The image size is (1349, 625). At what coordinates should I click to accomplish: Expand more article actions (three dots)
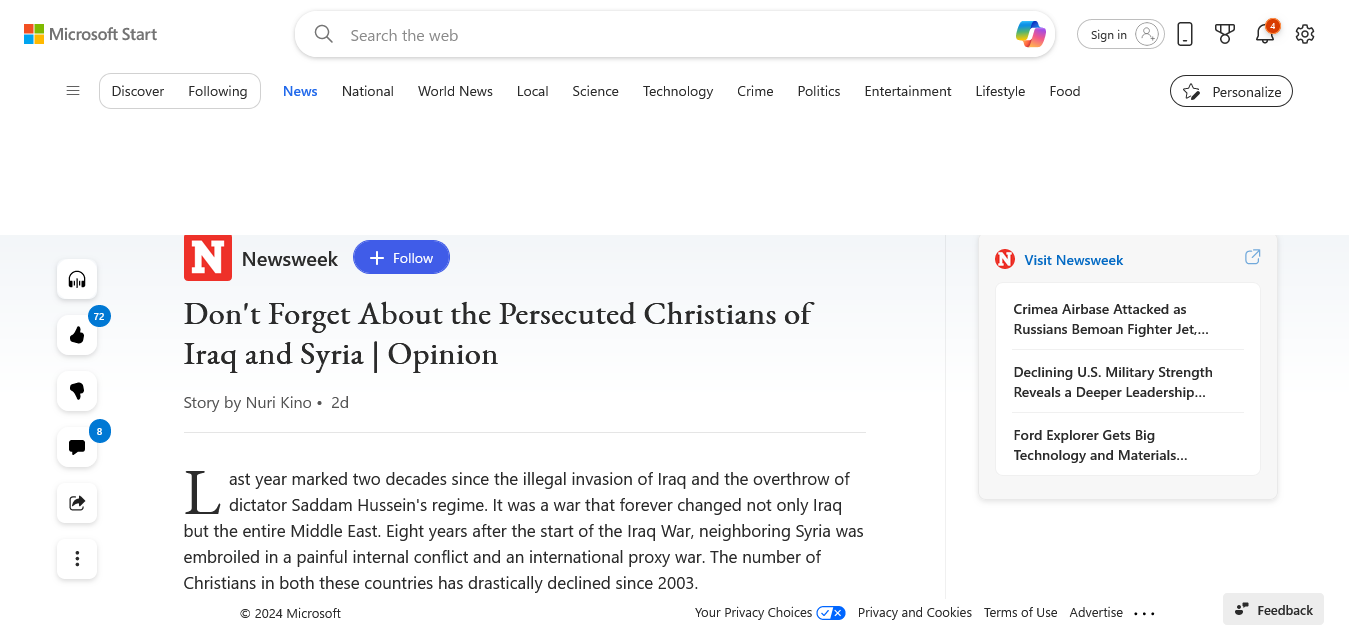click(x=77, y=559)
